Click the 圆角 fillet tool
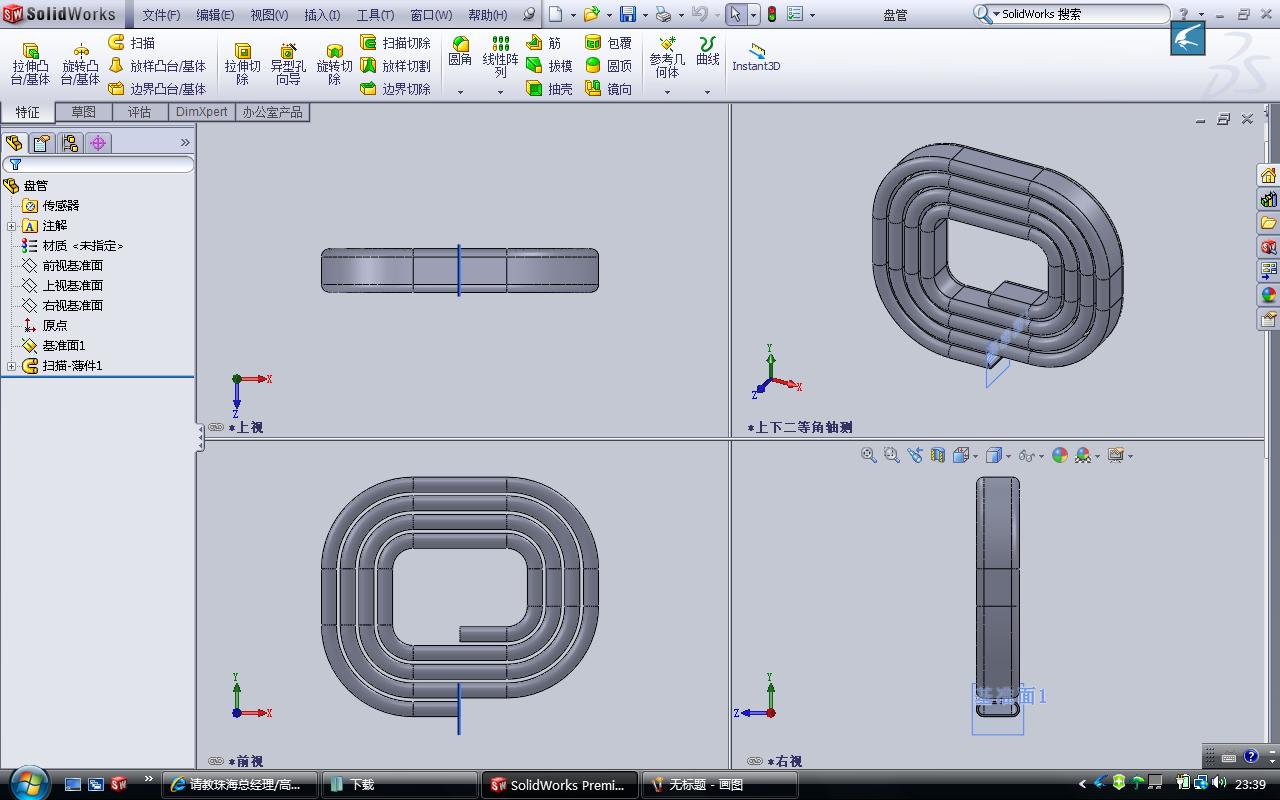1280x800 pixels. (x=460, y=52)
